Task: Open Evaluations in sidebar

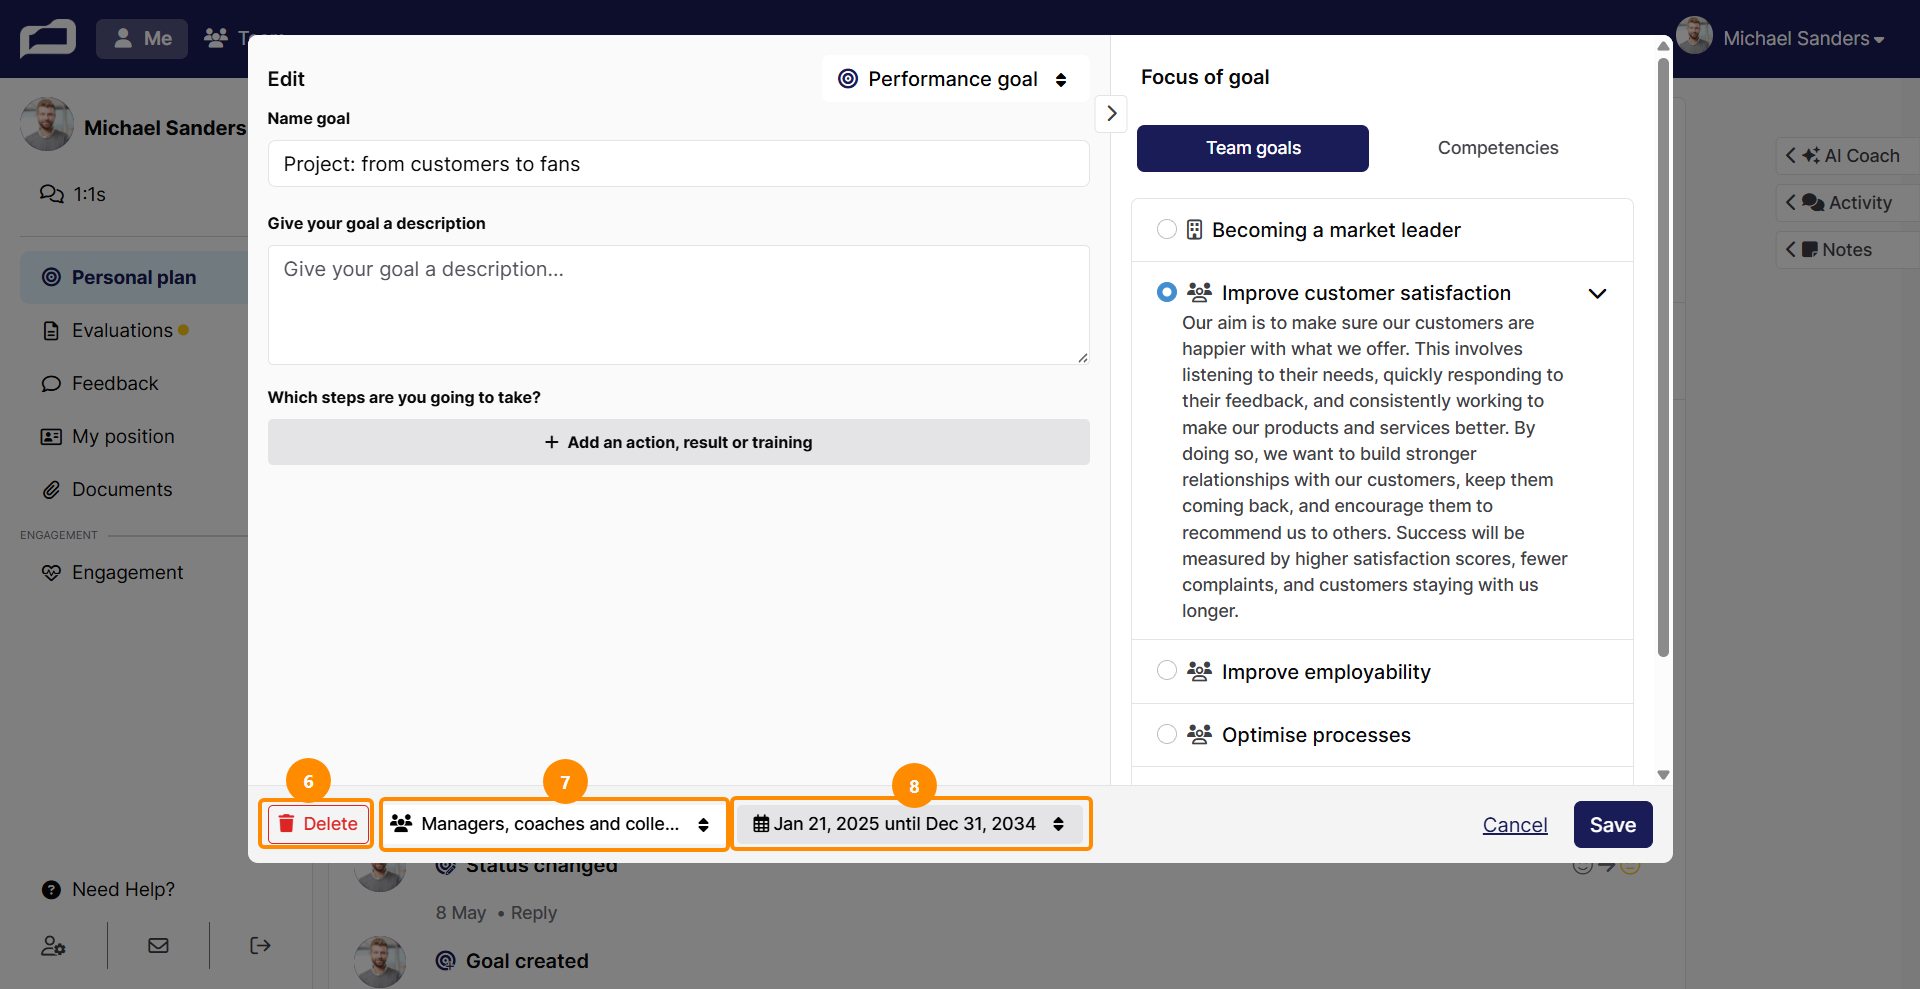Action: [122, 330]
